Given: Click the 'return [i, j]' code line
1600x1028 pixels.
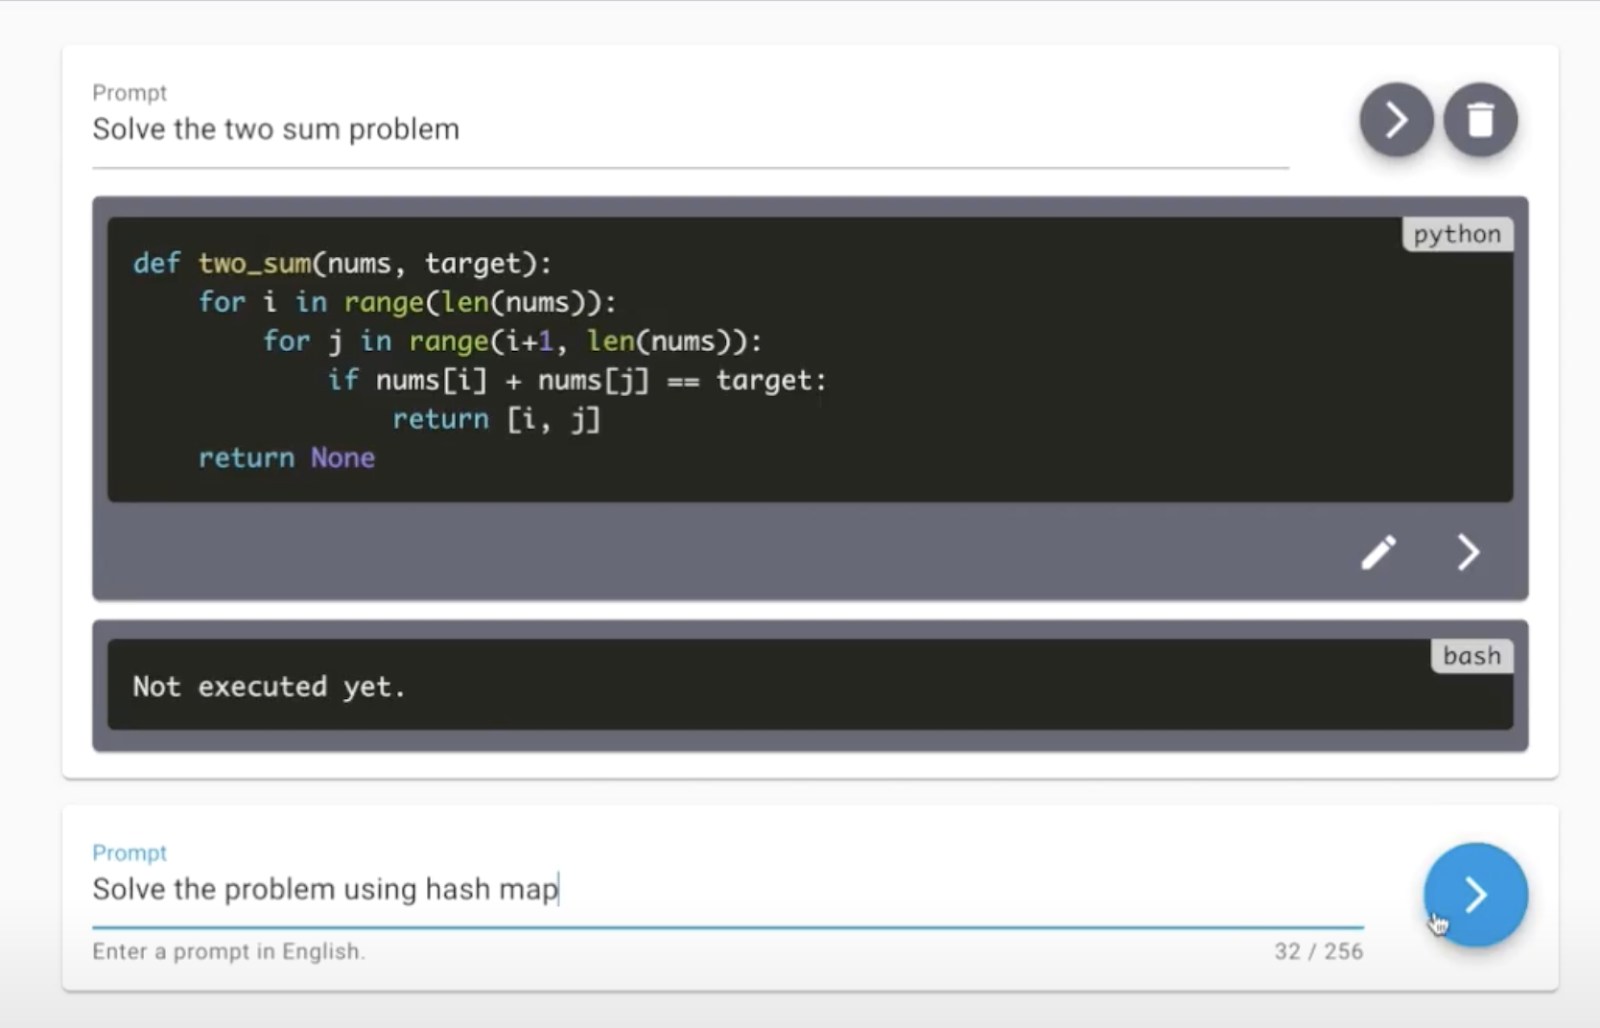Looking at the screenshot, I should (x=496, y=419).
